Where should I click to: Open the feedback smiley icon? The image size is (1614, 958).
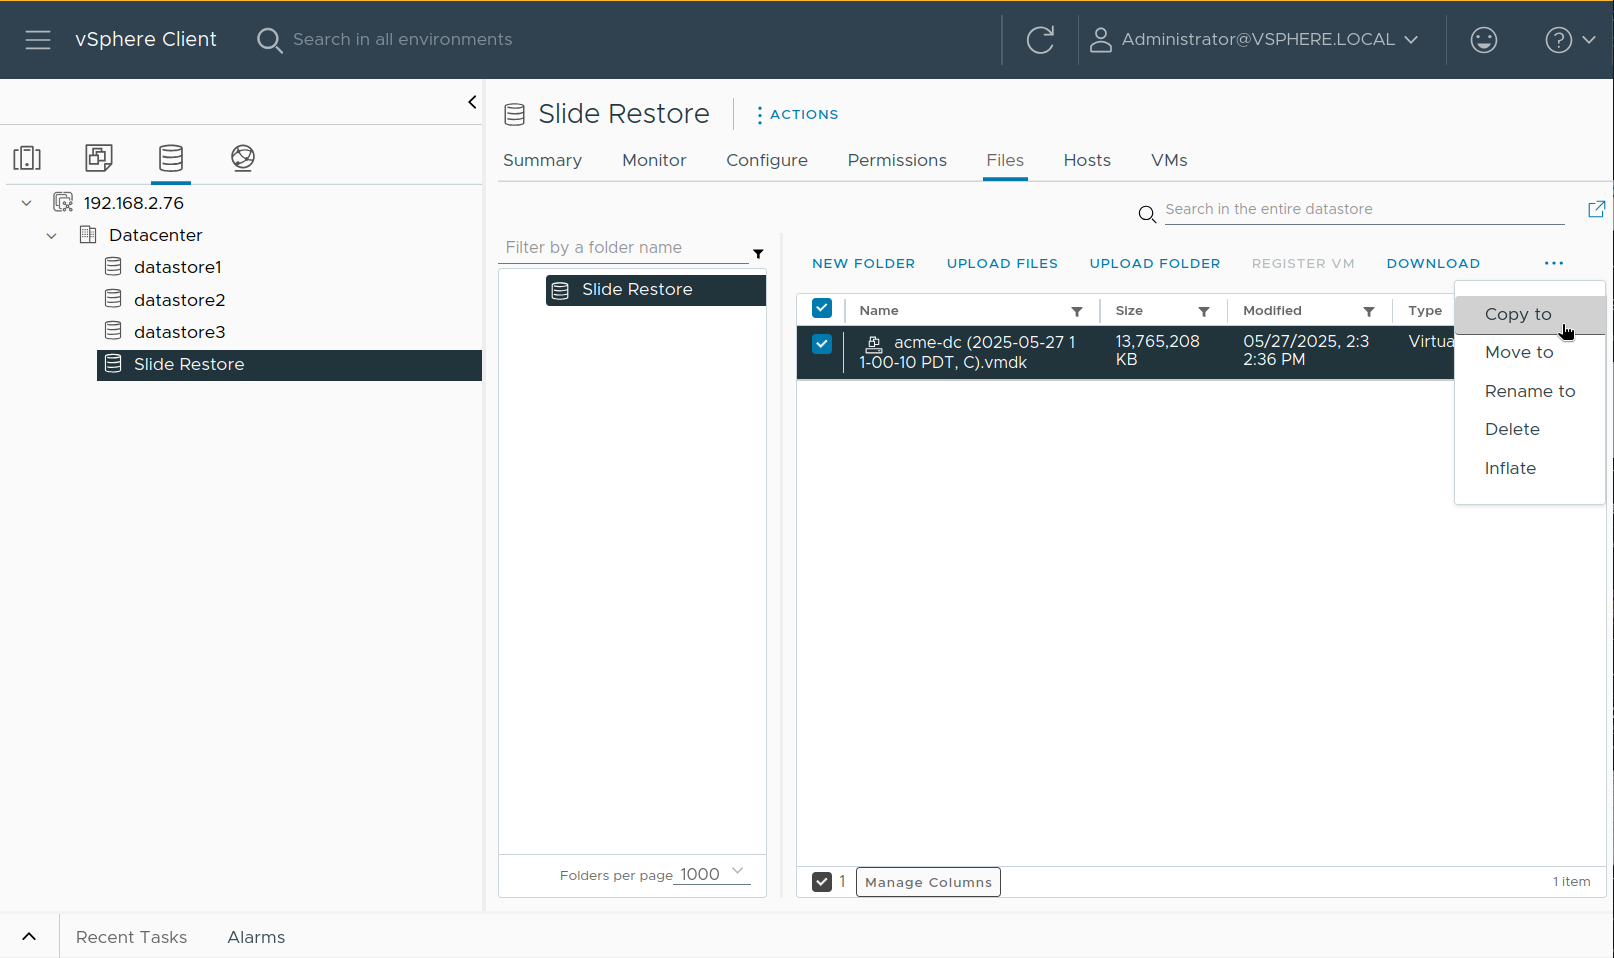point(1484,40)
